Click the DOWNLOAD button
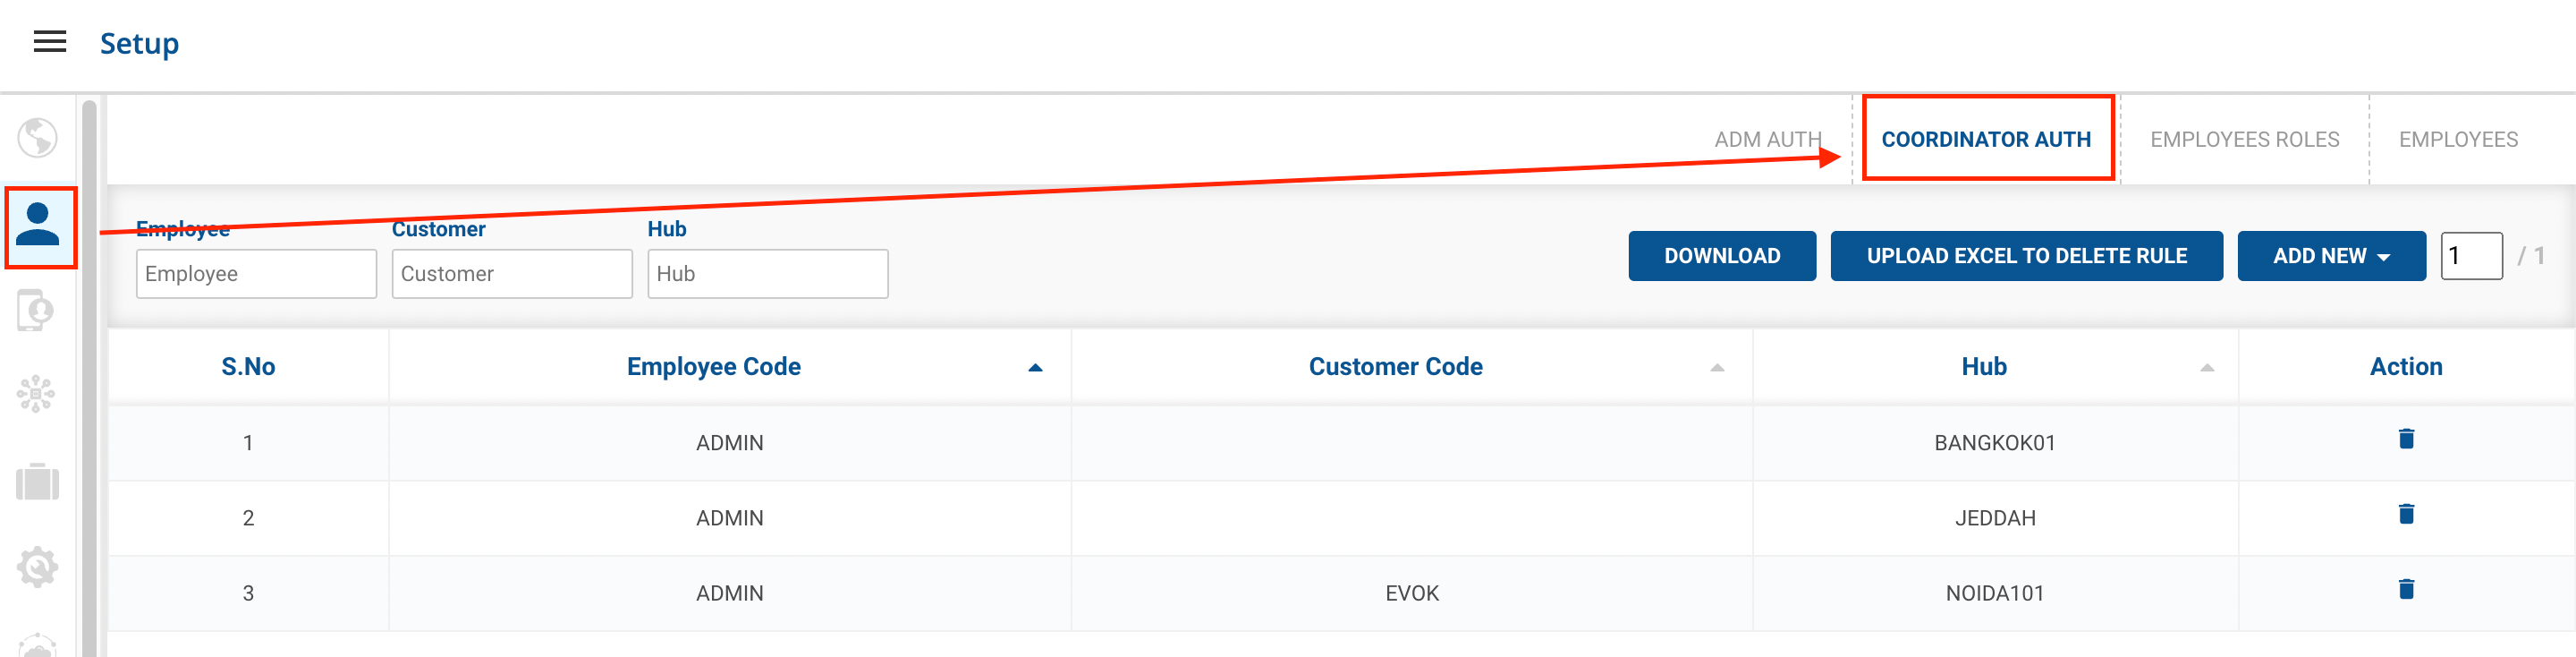Screen dimensions: 2576x657 click(1721, 256)
